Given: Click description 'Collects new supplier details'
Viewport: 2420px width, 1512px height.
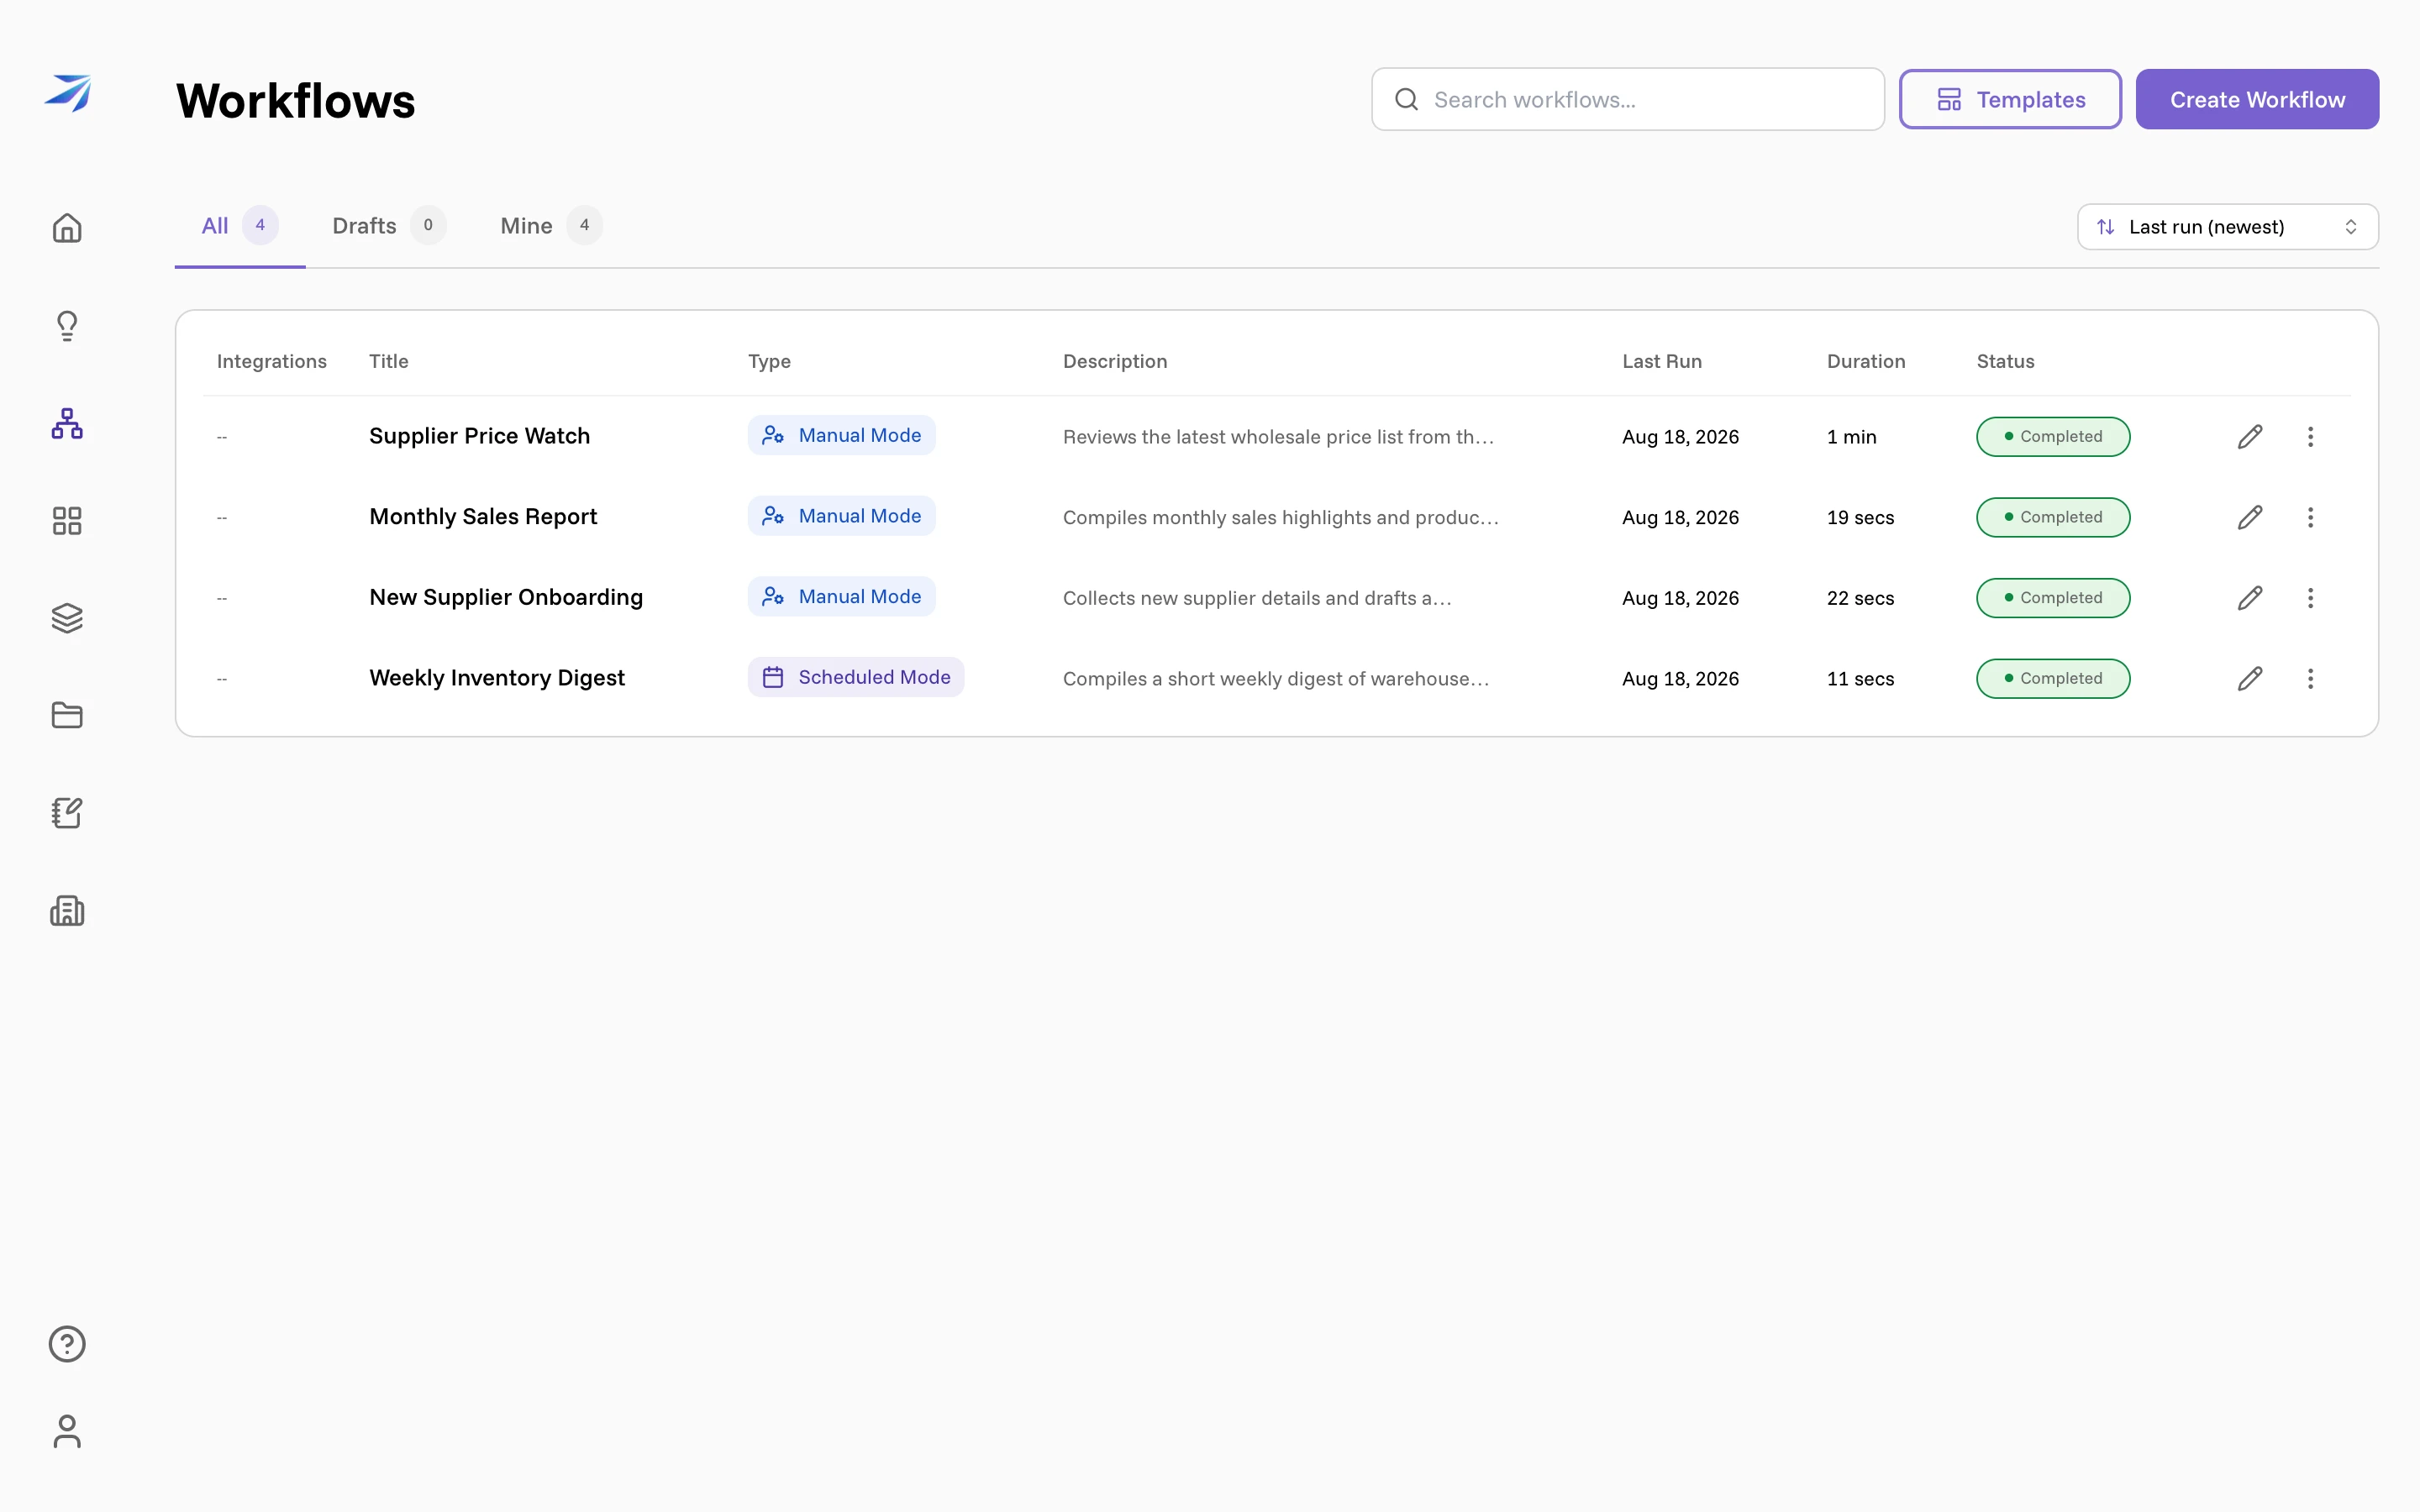Looking at the screenshot, I should point(1257,598).
